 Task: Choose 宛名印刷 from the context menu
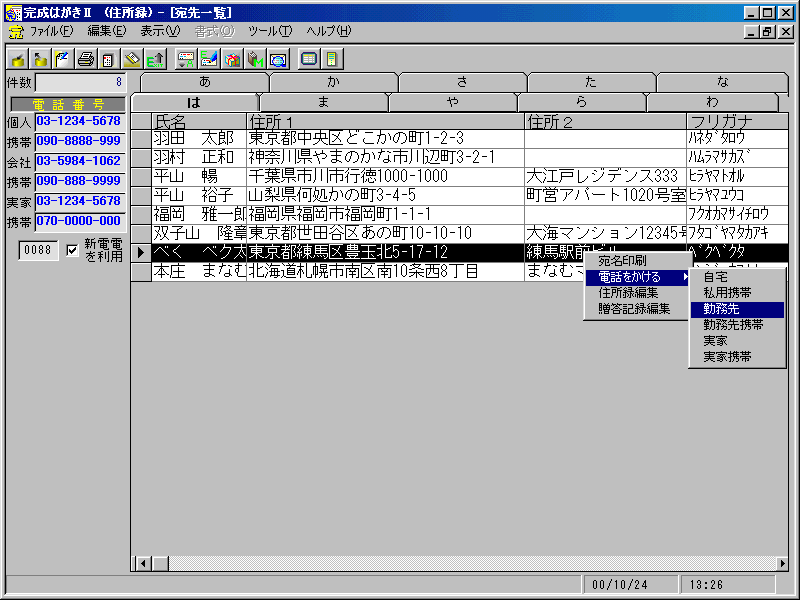636,261
